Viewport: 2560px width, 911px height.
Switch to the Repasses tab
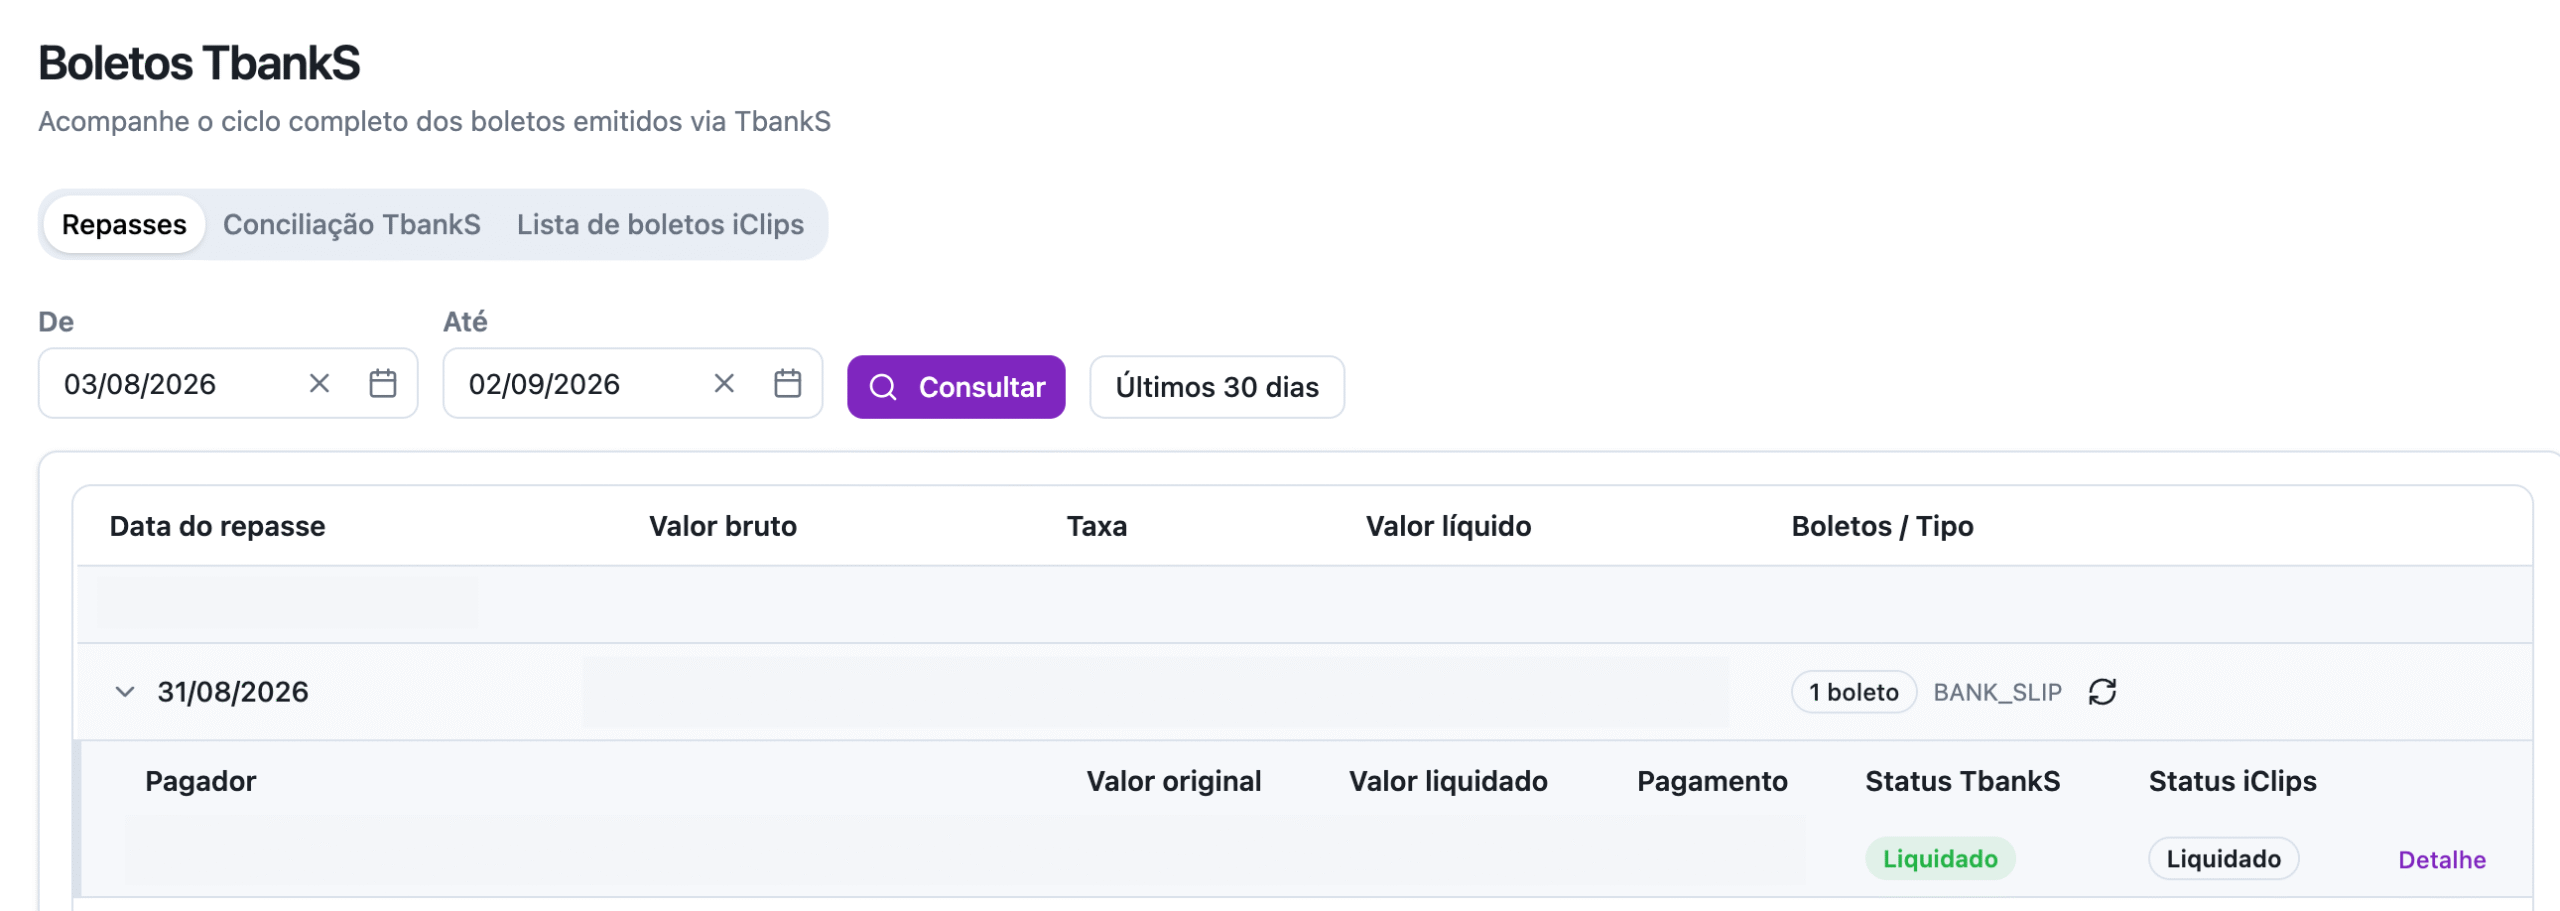(124, 225)
